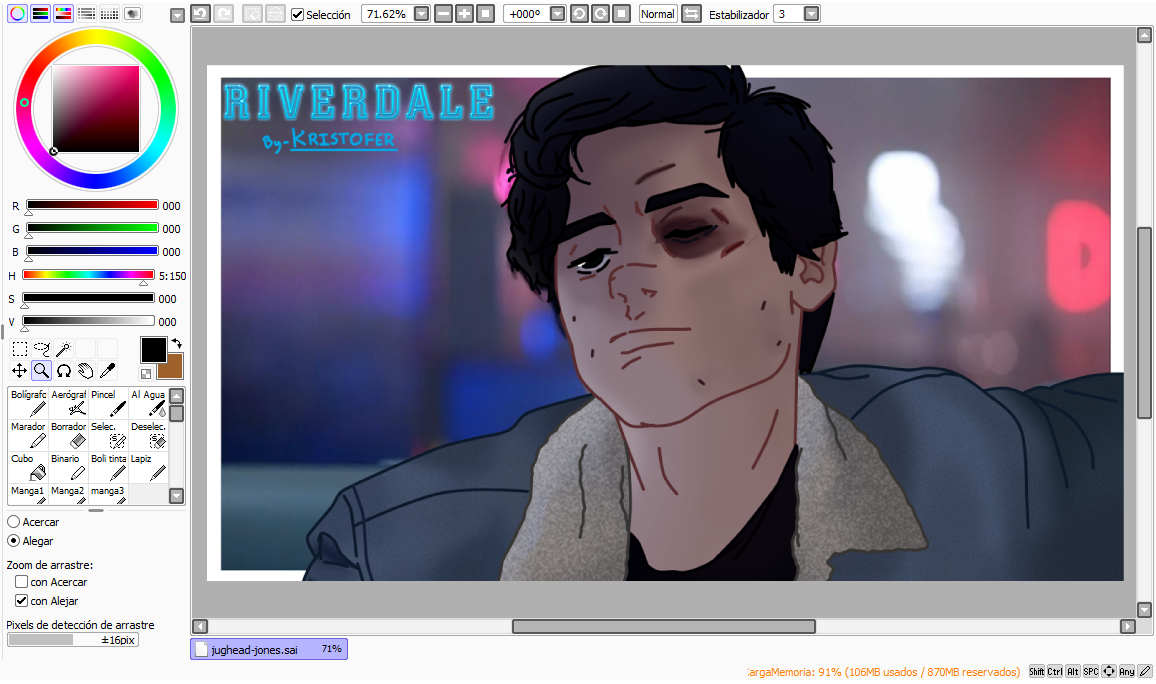
Task: Choose the Selec. pen tool
Action: tap(108, 435)
